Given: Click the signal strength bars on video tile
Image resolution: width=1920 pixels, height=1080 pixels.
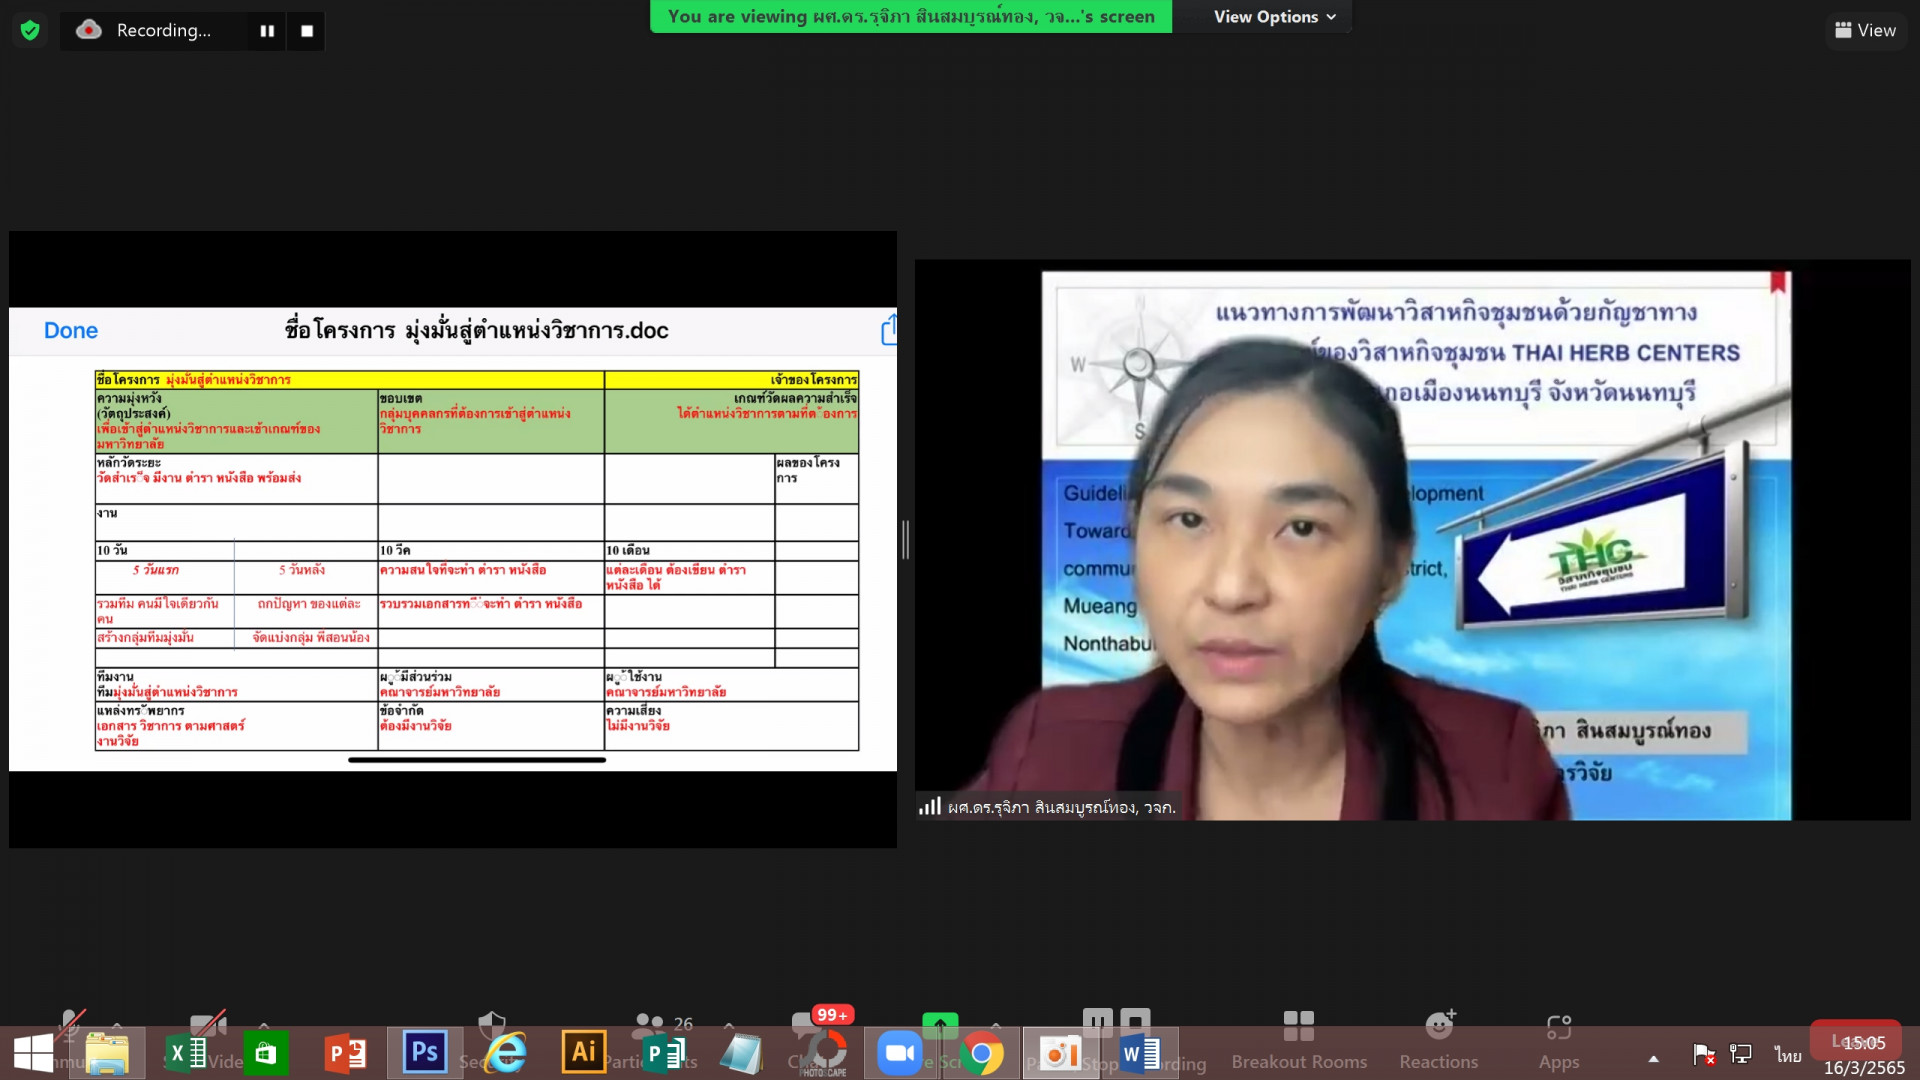Looking at the screenshot, I should [930, 806].
